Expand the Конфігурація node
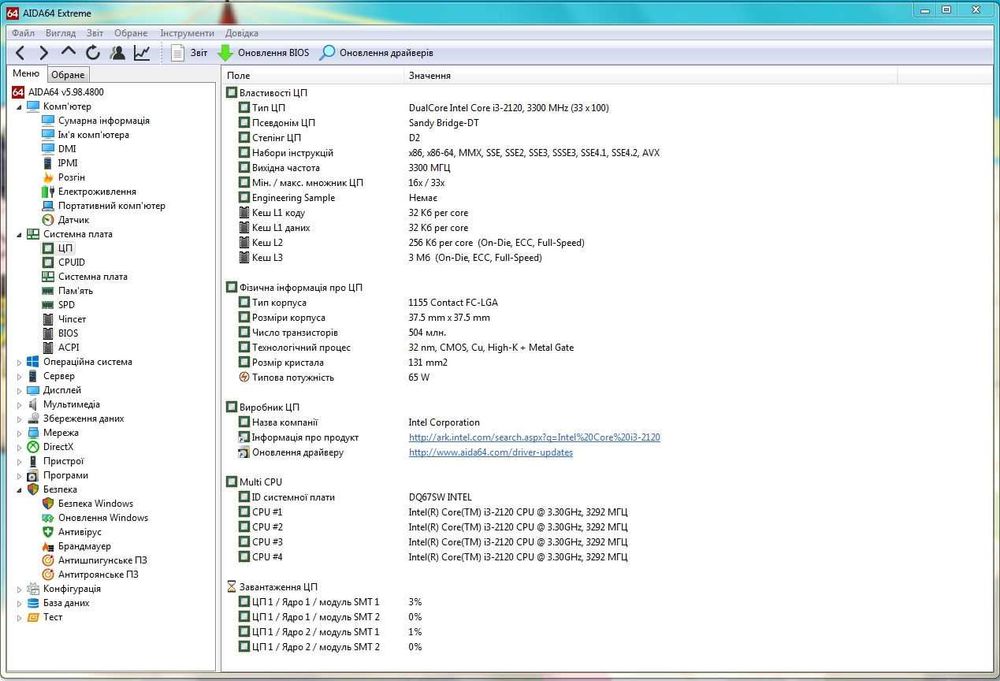 pos(19,589)
